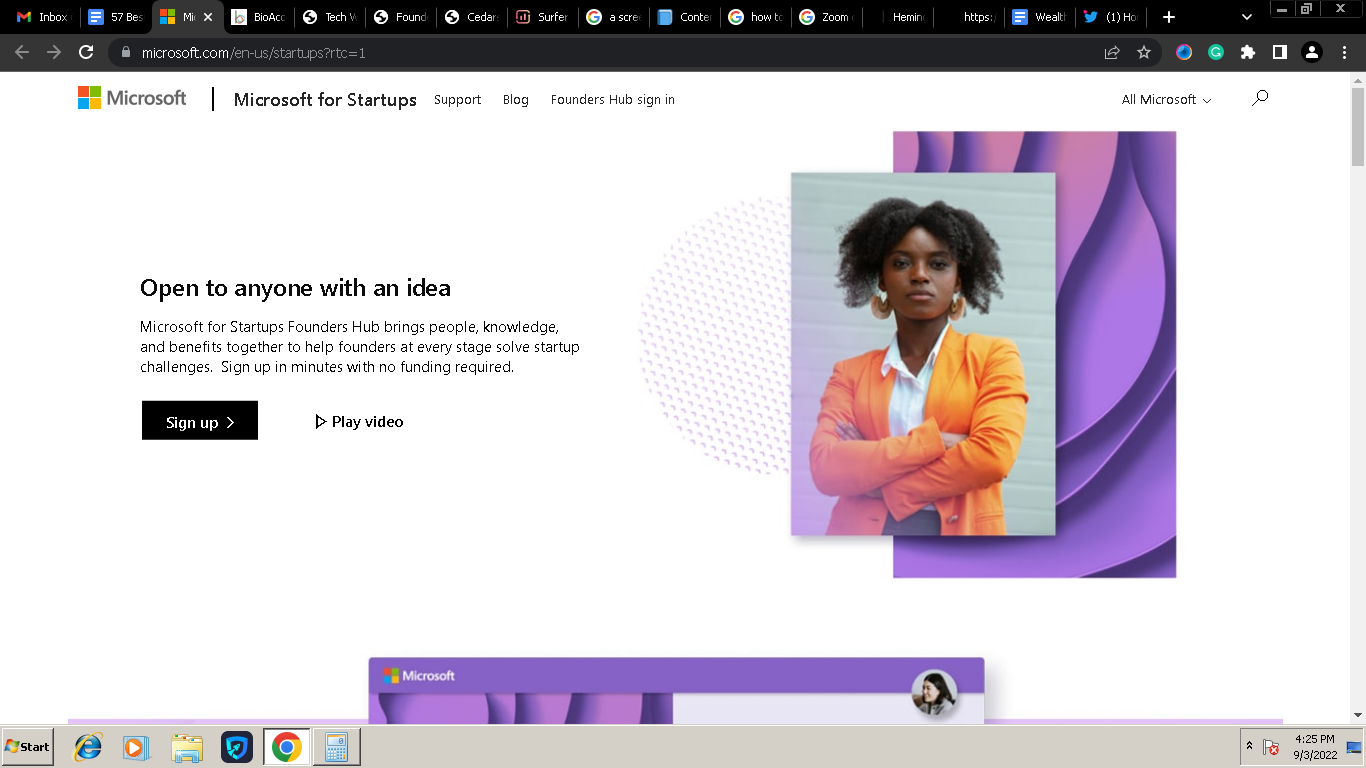Click the scrollbar down arrow

click(1358, 715)
